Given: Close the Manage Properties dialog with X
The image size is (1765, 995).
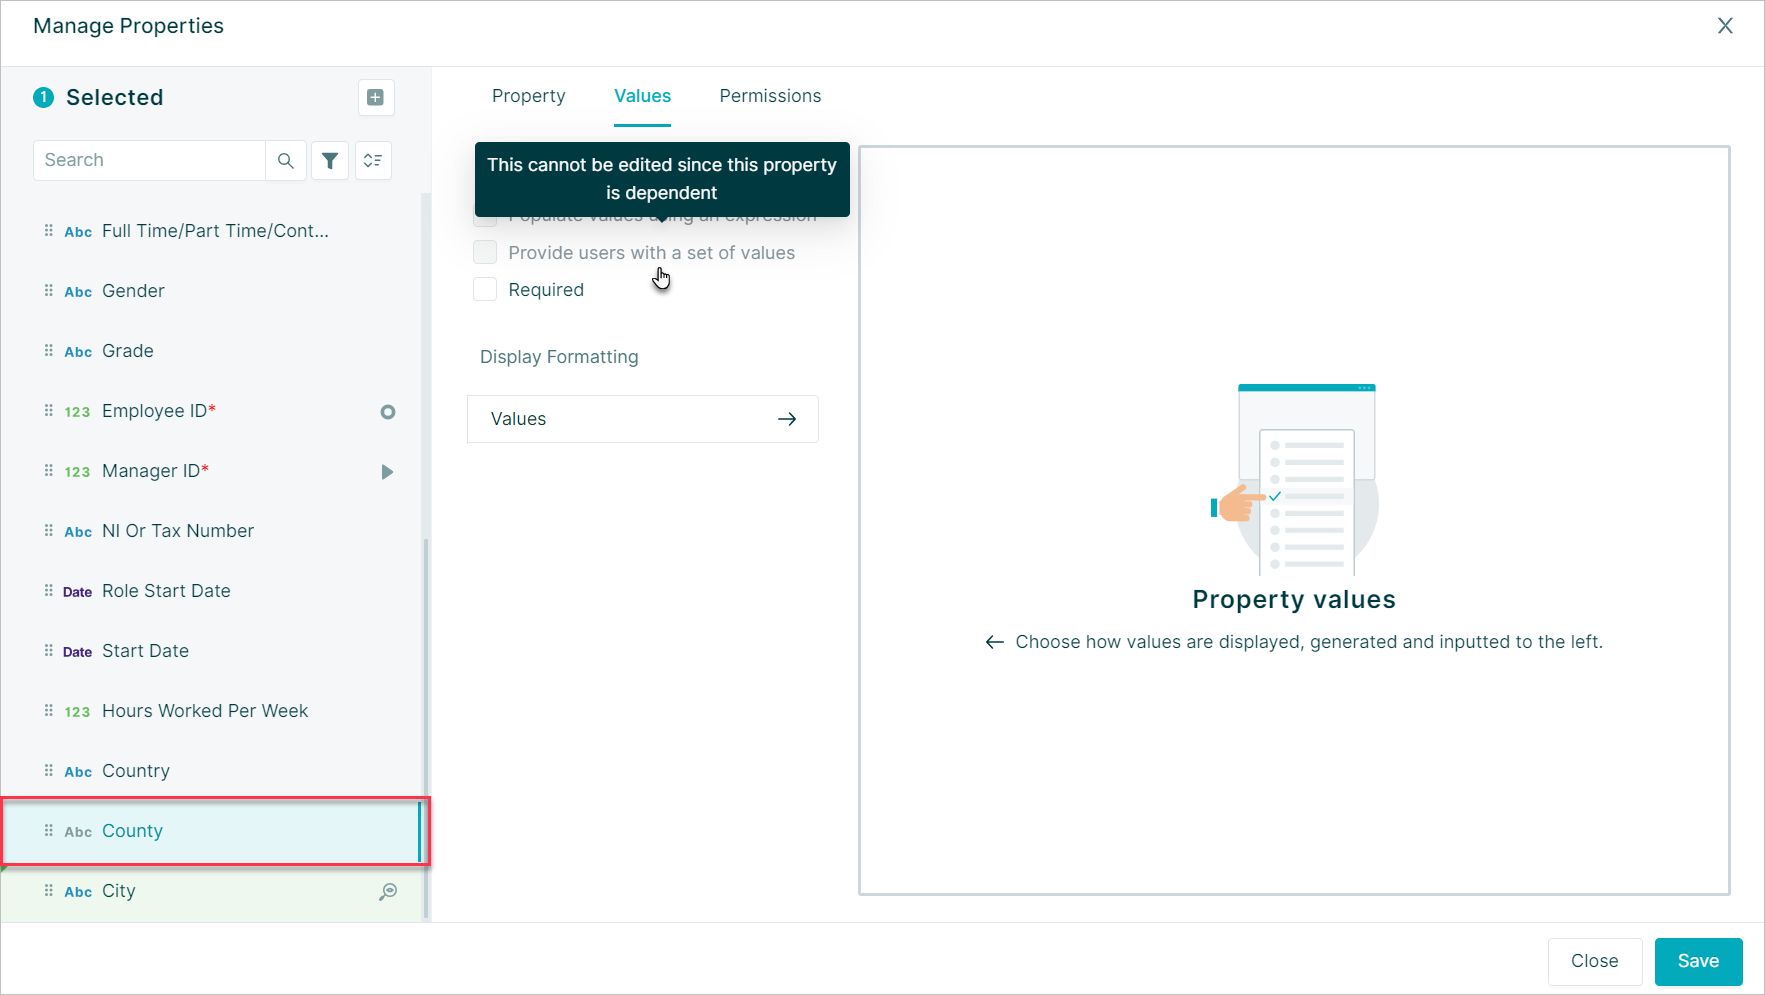Looking at the screenshot, I should pos(1725,26).
